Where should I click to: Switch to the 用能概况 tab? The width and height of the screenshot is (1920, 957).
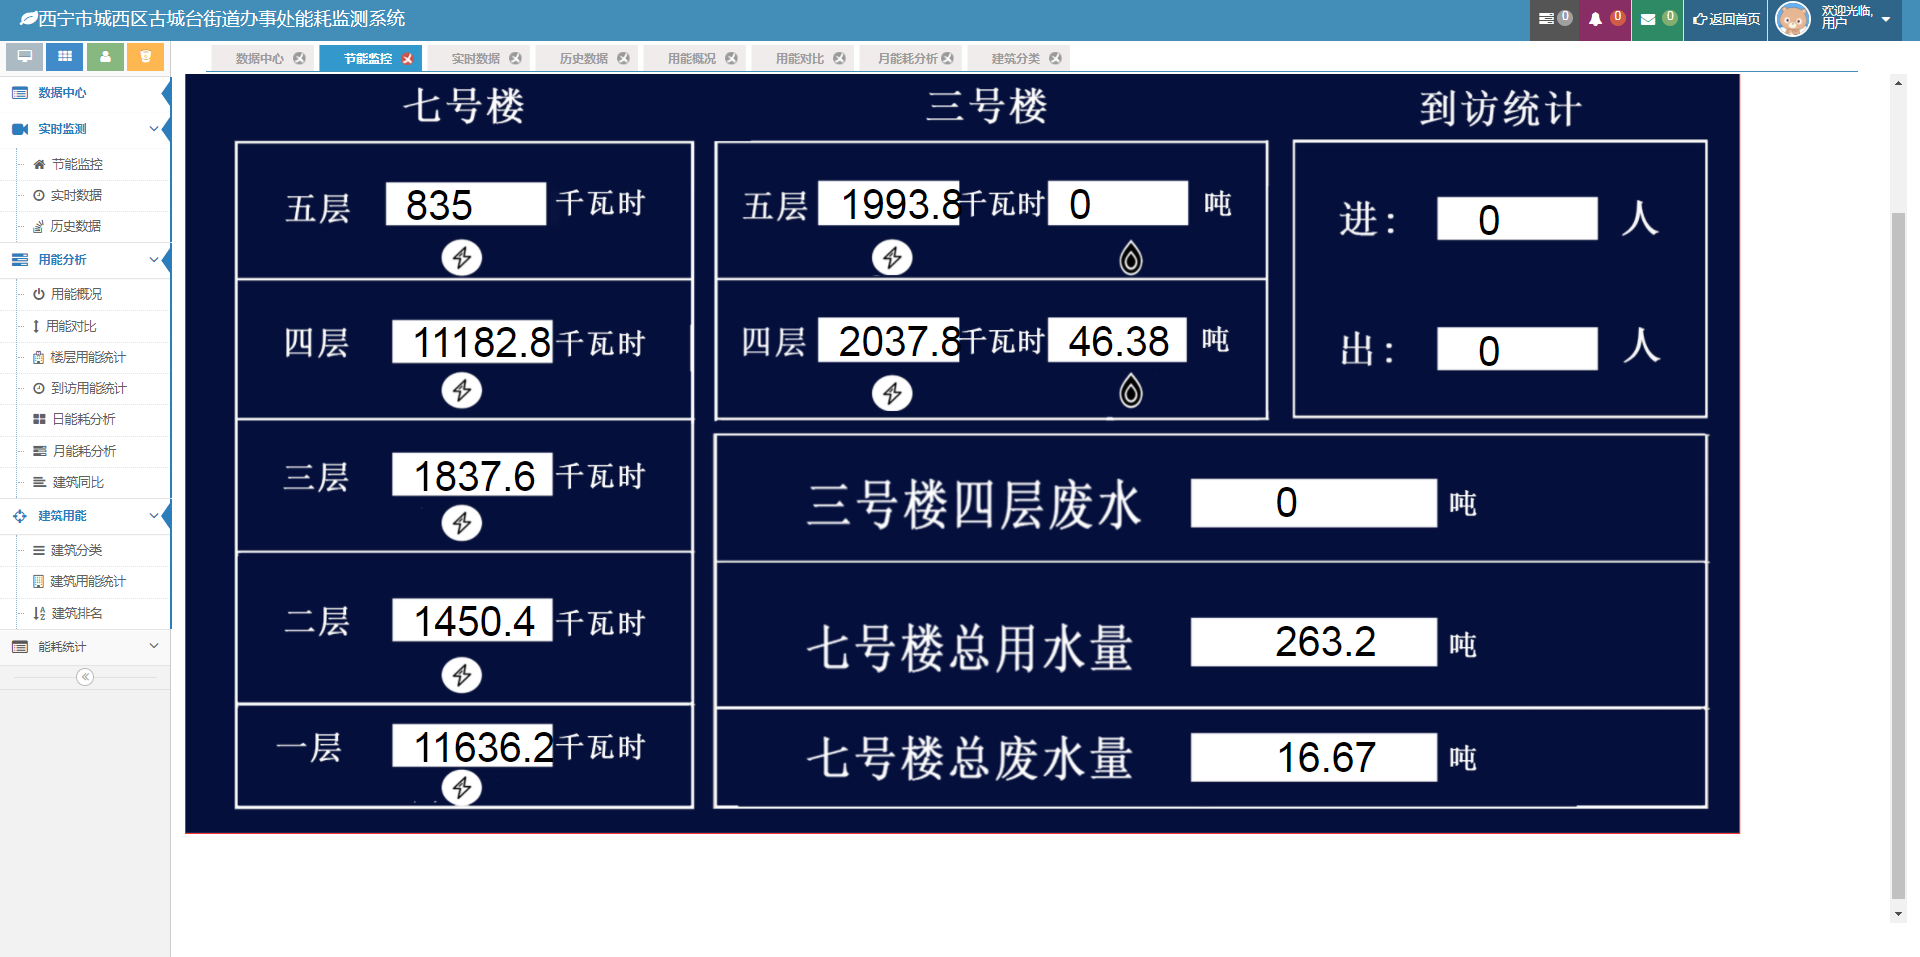691,59
